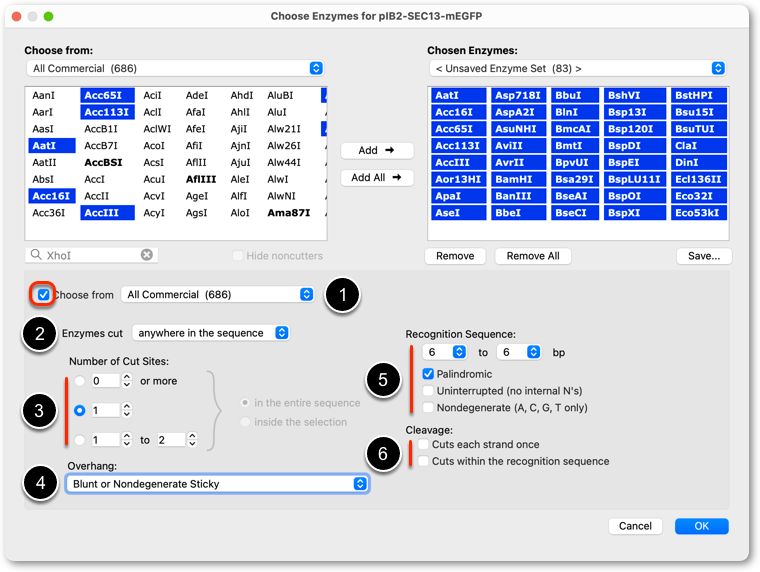Select Eco53kI in Chosen Enzymes
The width and height of the screenshot is (760, 572).
tap(698, 213)
